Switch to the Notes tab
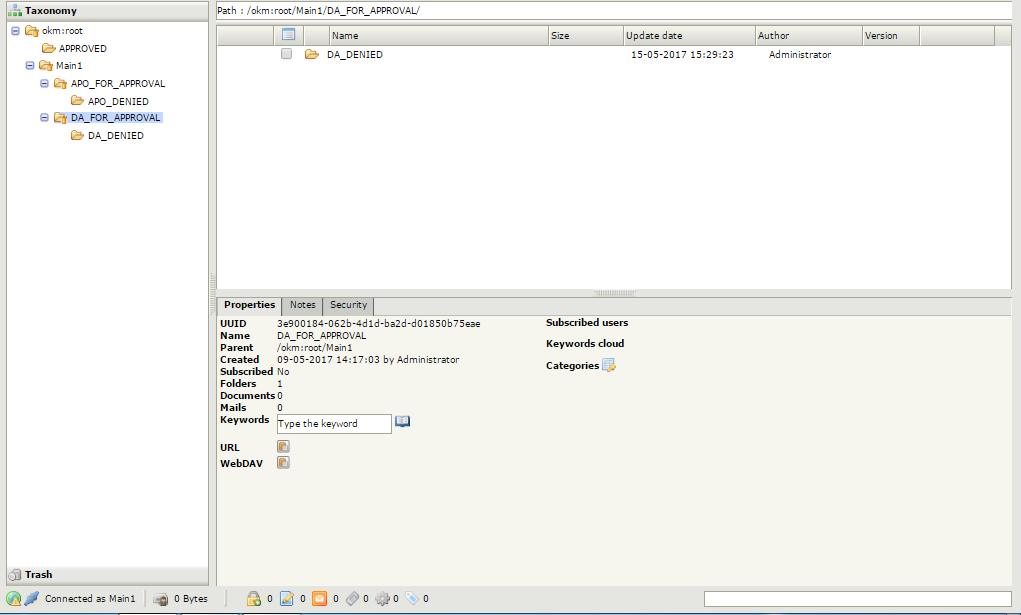Image resolution: width=1021 pixels, height=615 pixels. tap(302, 305)
